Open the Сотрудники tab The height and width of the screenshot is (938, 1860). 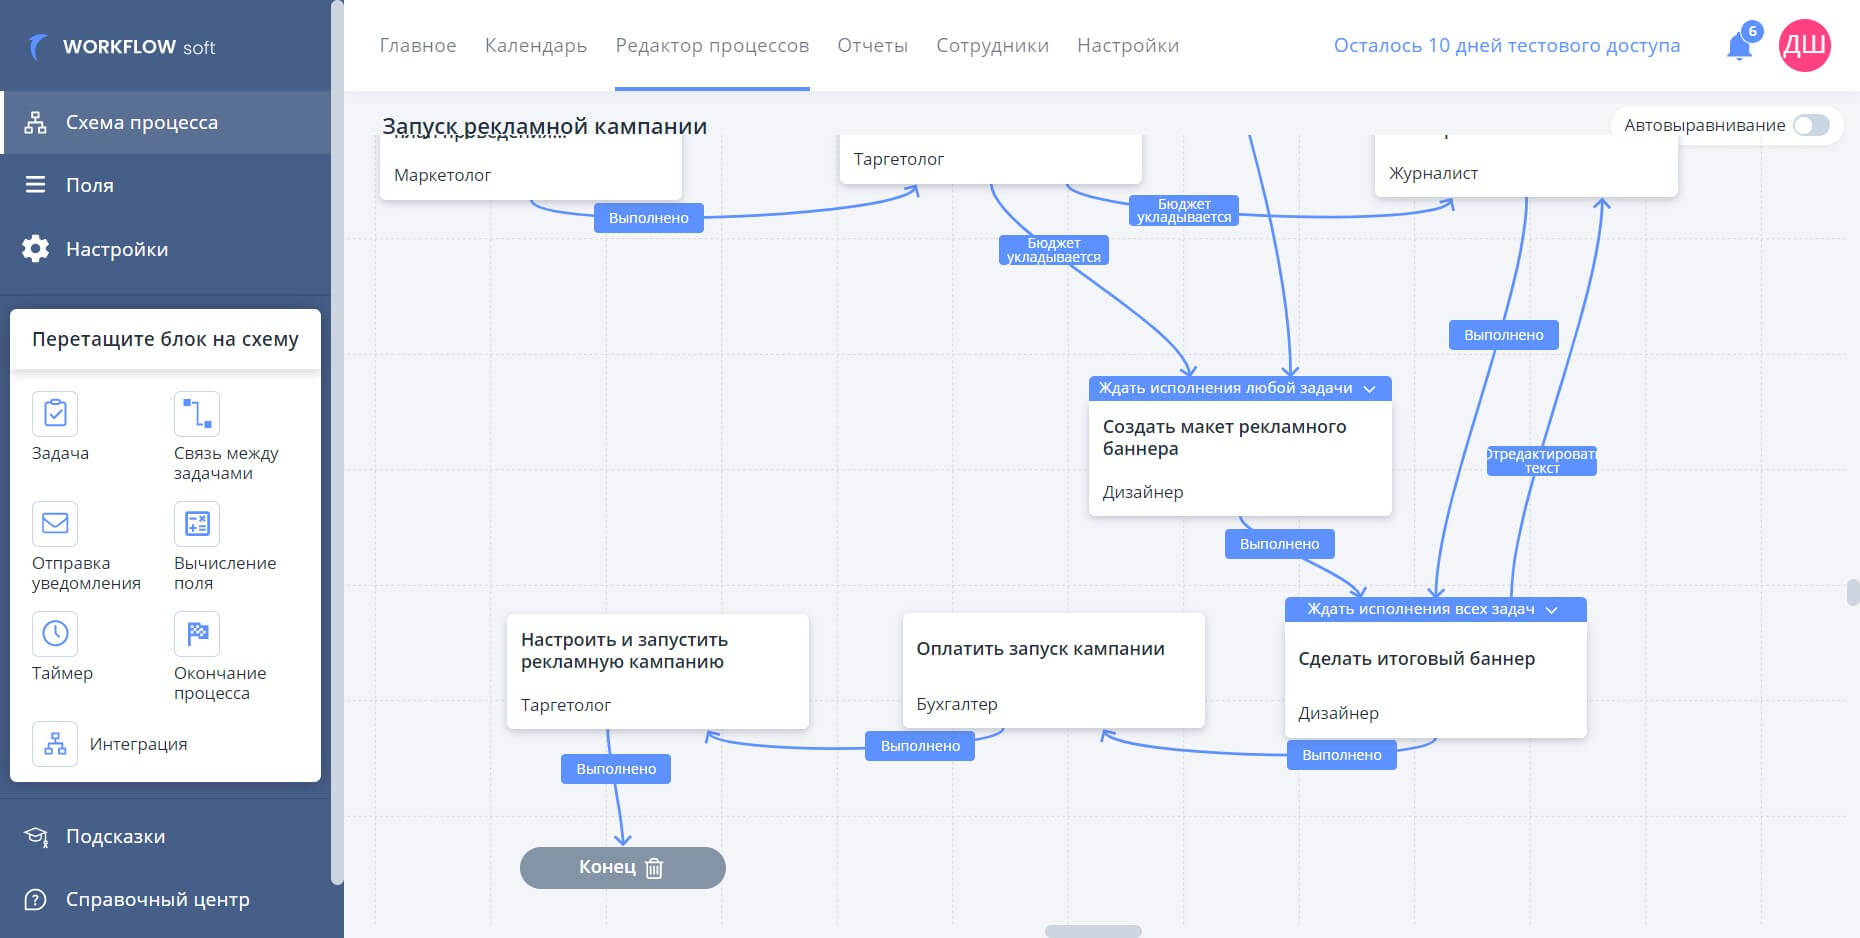point(993,45)
